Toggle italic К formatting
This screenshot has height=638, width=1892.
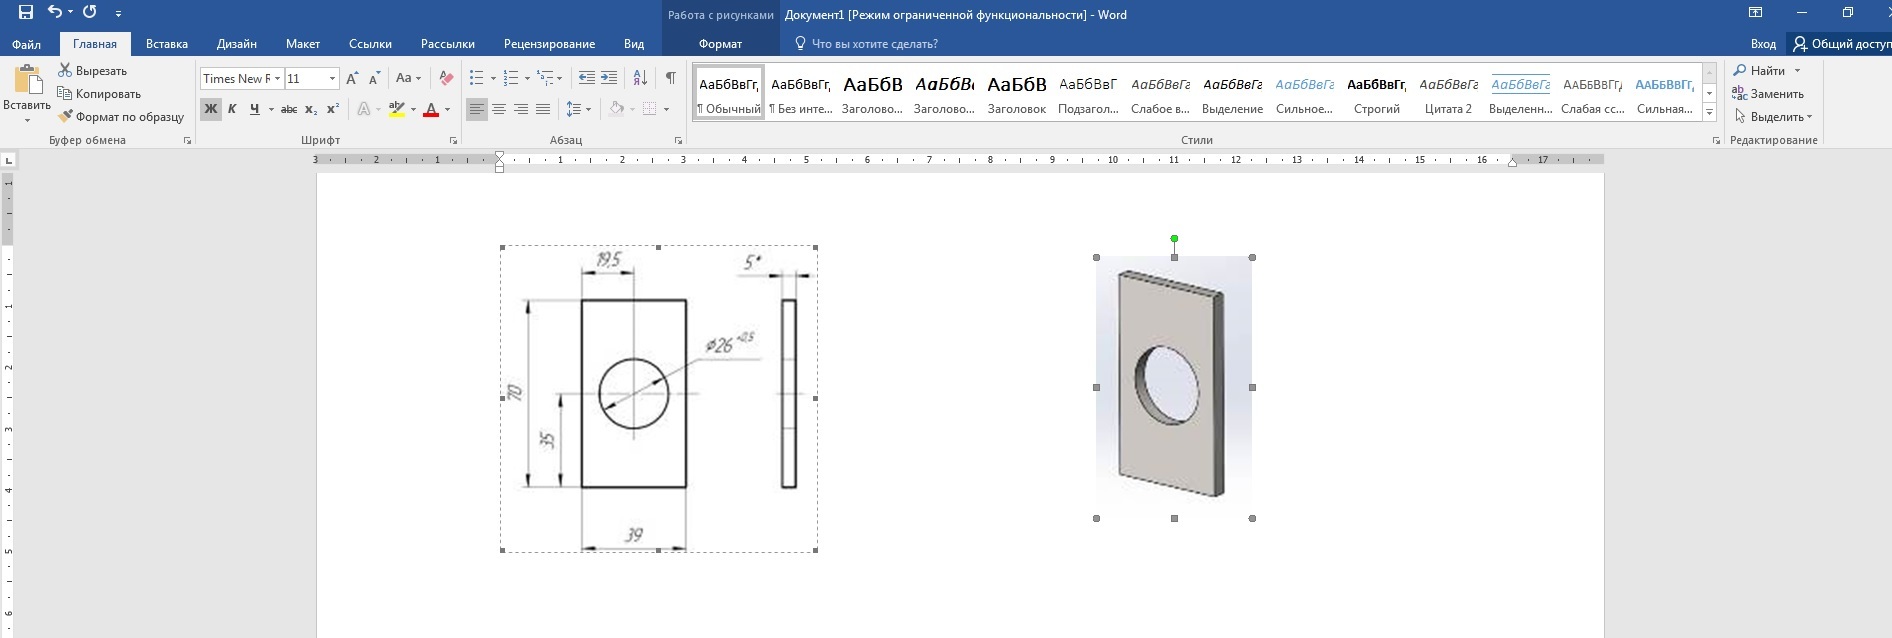click(232, 109)
